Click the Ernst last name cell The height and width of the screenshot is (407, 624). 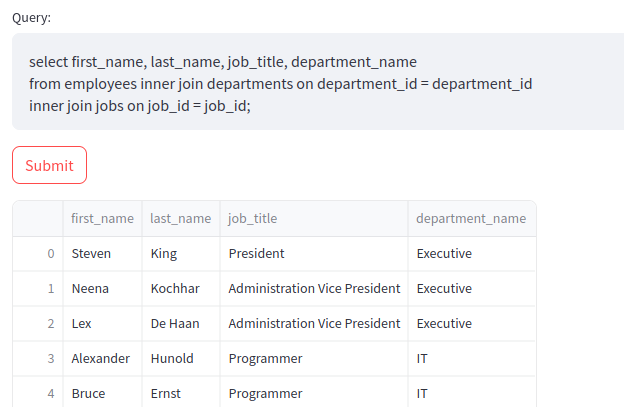click(181, 392)
